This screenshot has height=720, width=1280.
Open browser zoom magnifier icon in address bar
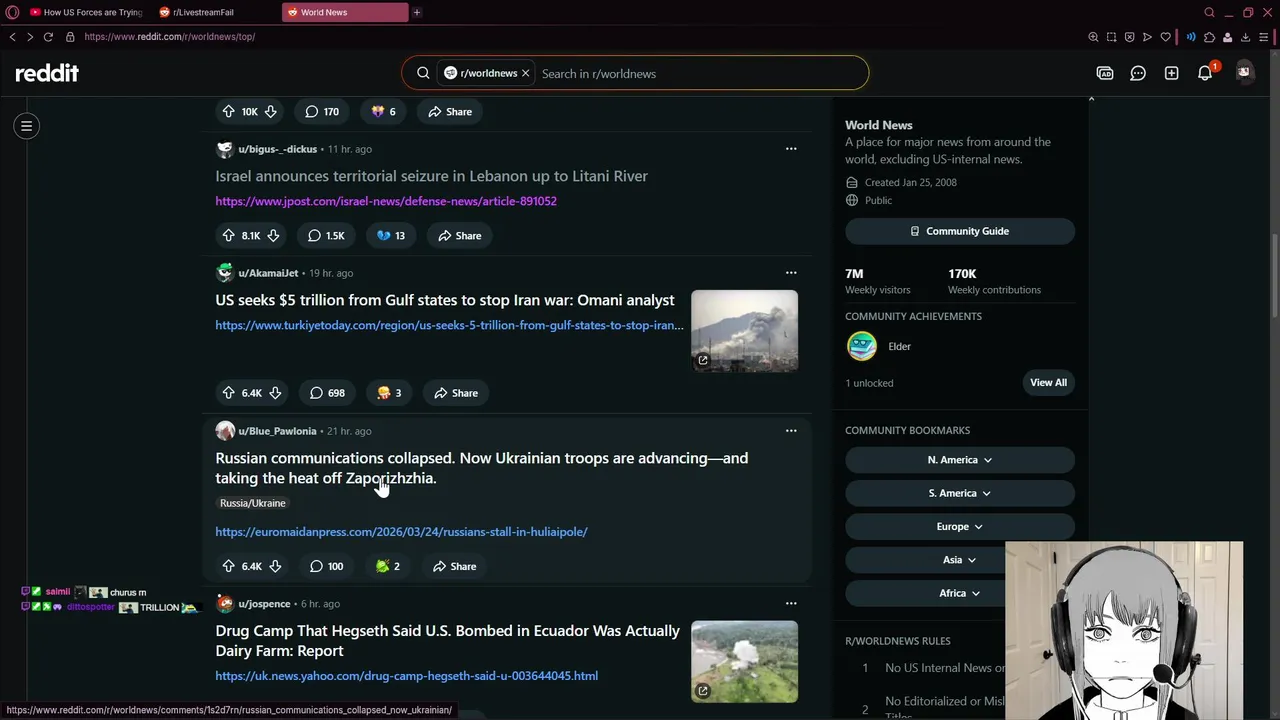pyautogui.click(x=1093, y=37)
